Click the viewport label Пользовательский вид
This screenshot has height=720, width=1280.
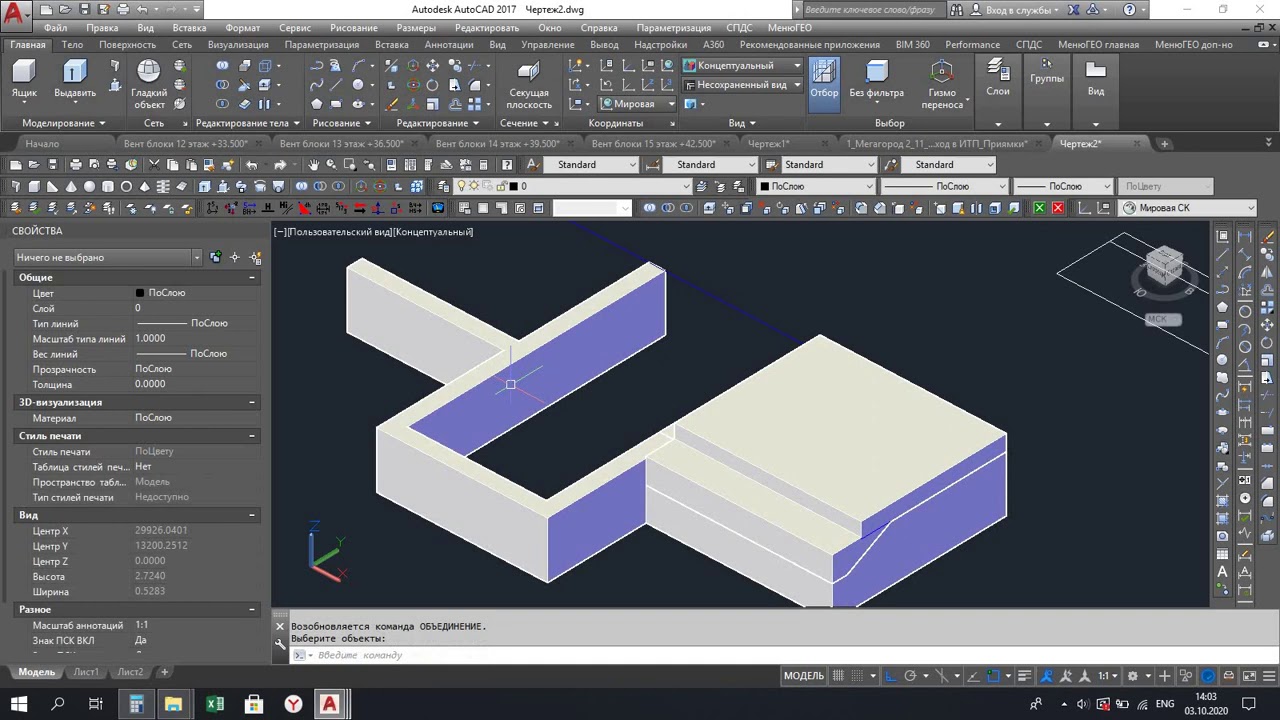pos(341,232)
